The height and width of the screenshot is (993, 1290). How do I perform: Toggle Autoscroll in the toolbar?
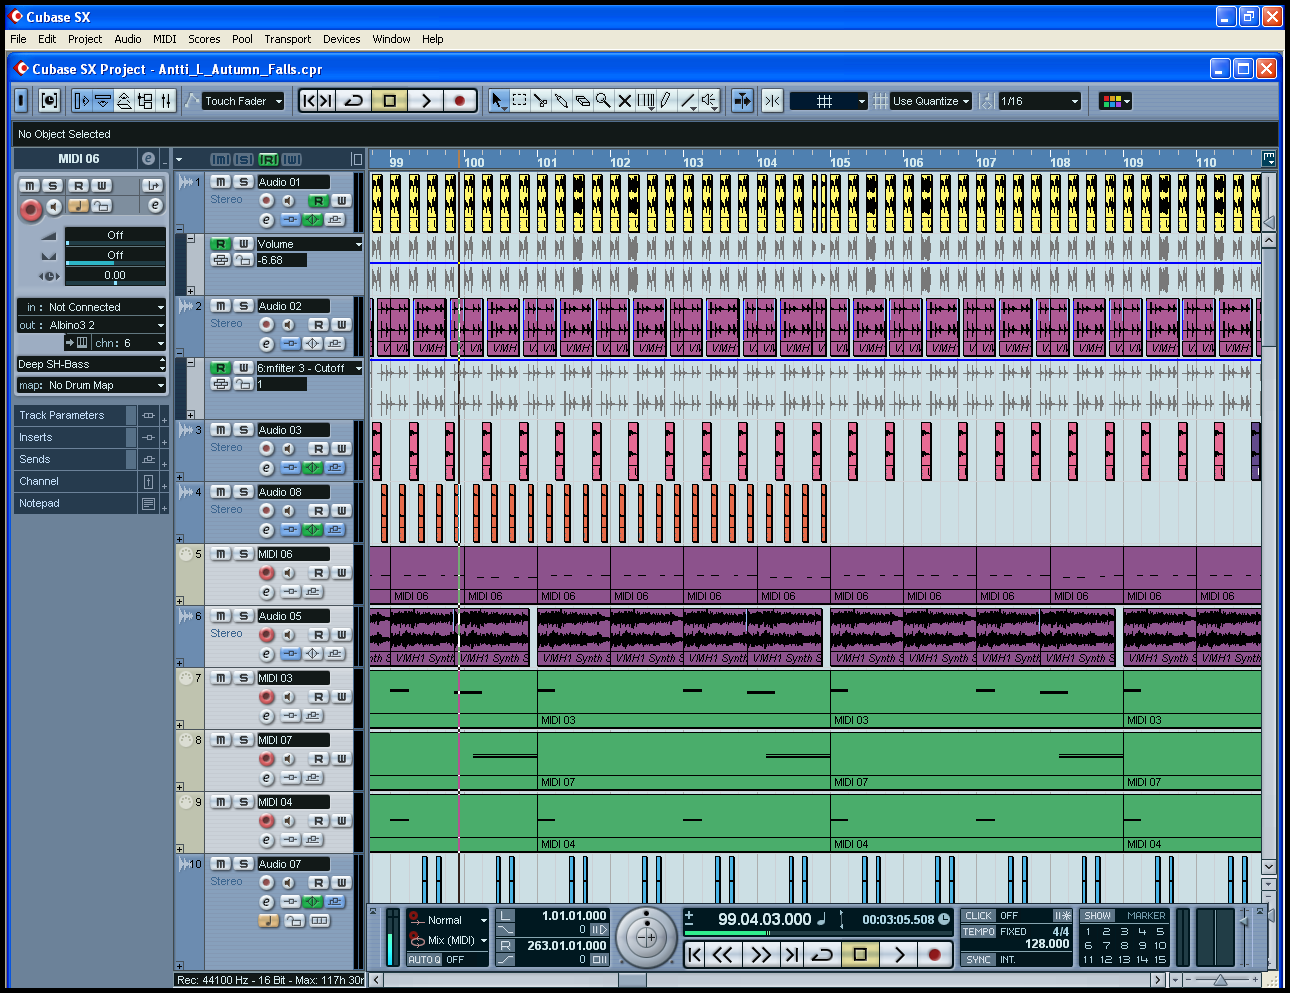[x=742, y=100]
